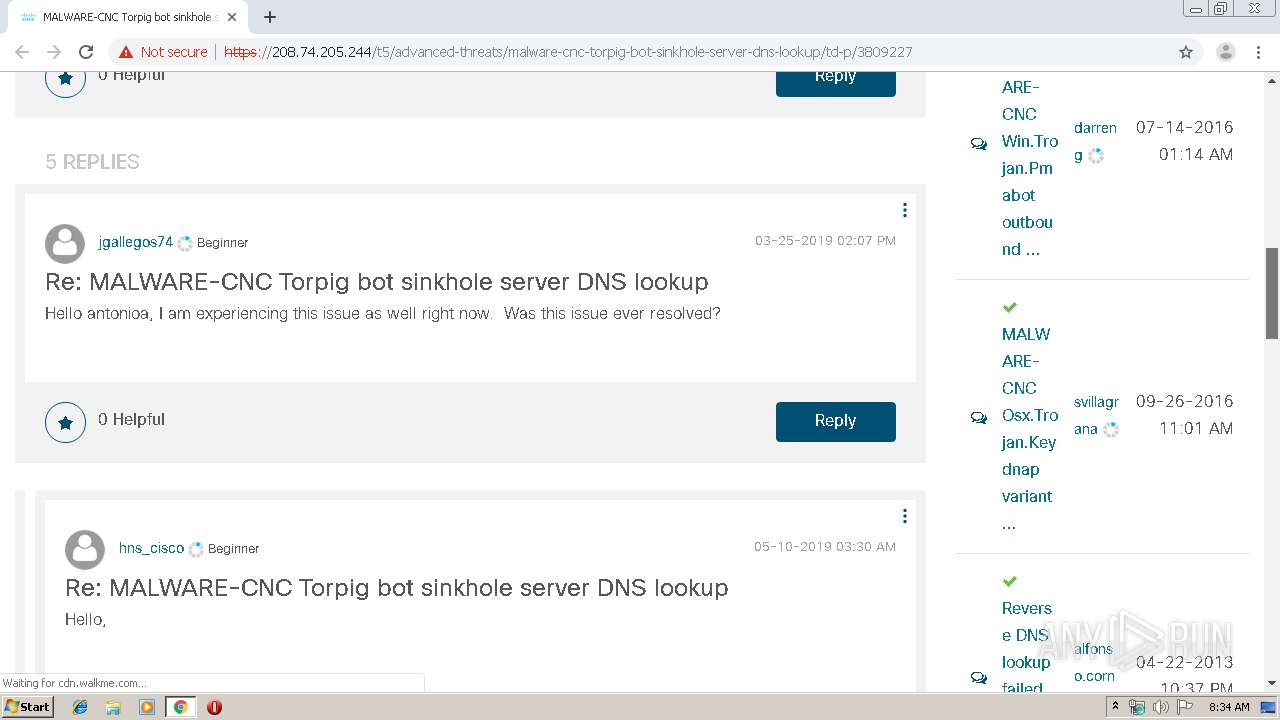The image size is (1280, 720).
Task: Open File Explorer from the taskbar
Action: coord(113,707)
